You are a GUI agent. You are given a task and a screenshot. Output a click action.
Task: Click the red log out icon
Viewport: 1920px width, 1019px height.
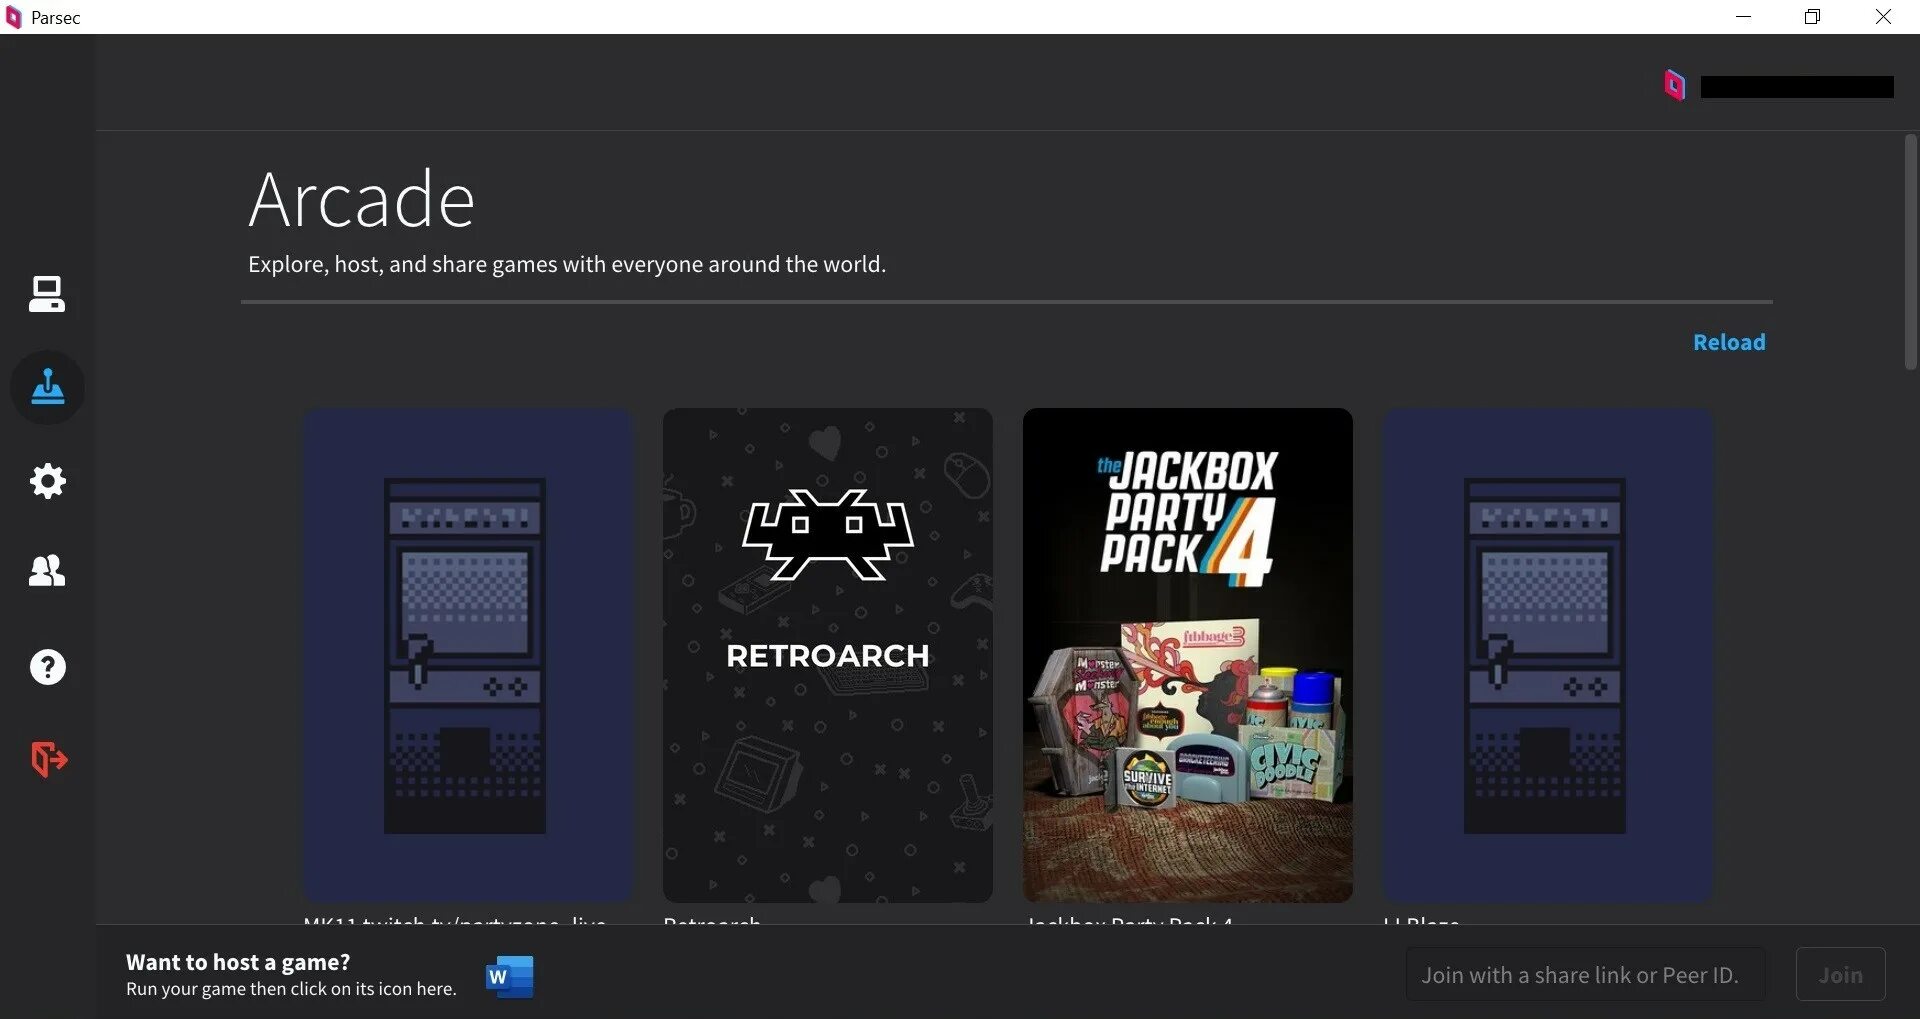click(48, 759)
